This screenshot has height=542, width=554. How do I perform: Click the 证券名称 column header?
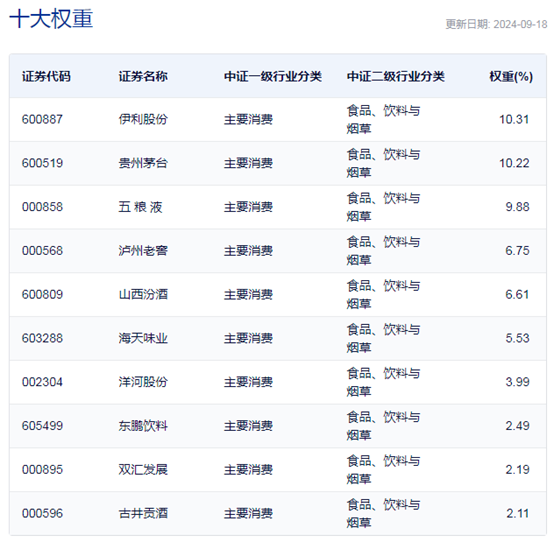pos(143,76)
